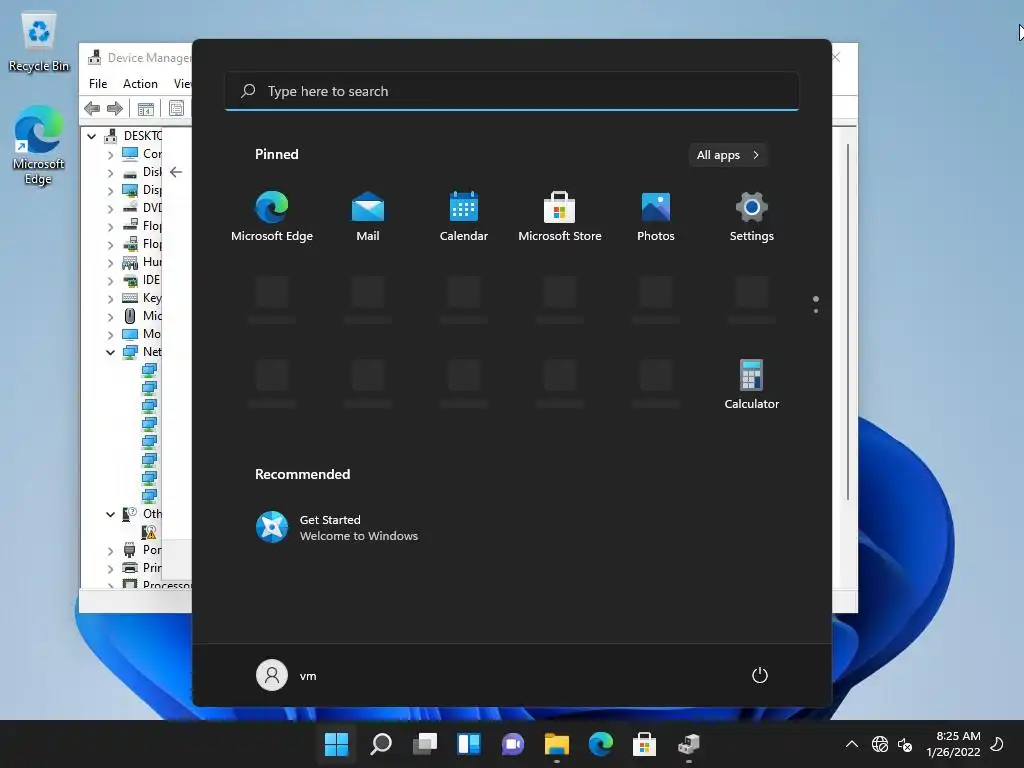Open Microsoft Store from pinned apps
Viewport: 1024px width, 768px height.
(560, 216)
